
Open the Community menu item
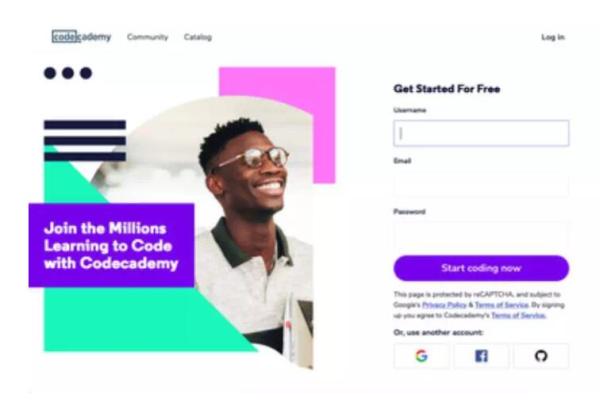pos(147,37)
